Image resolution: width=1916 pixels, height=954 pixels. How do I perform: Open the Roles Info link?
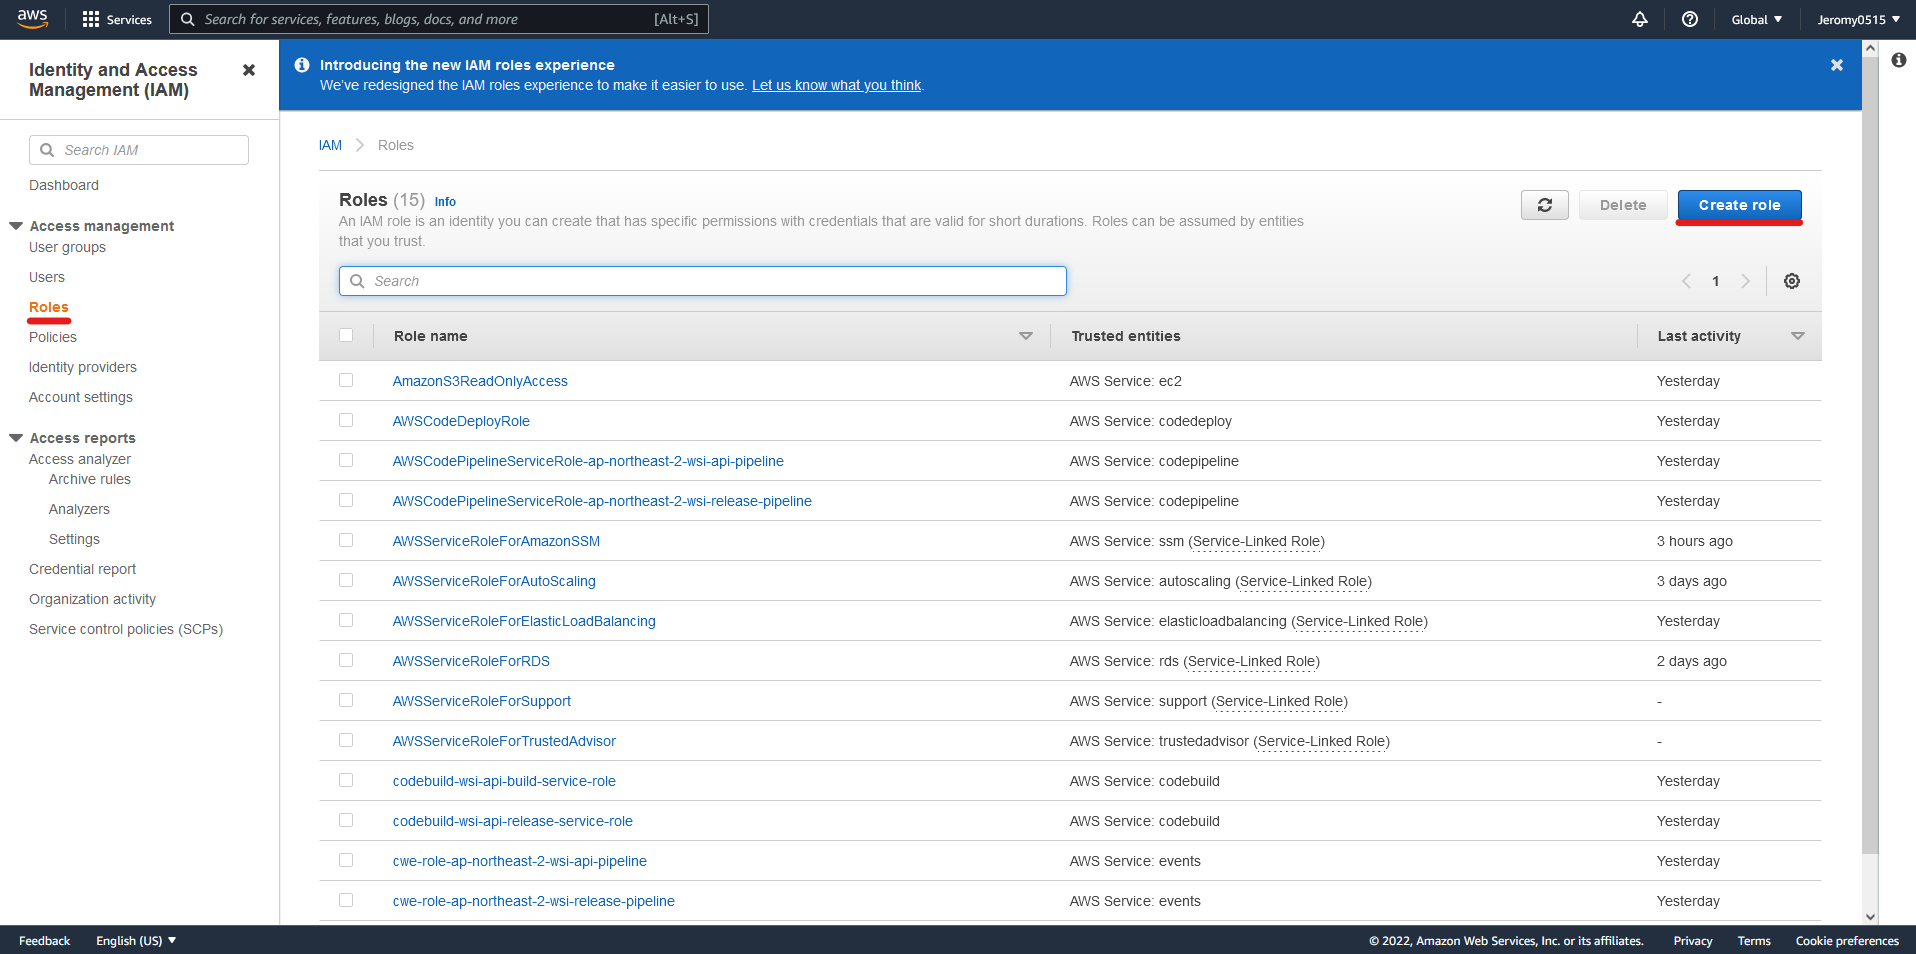click(x=445, y=202)
